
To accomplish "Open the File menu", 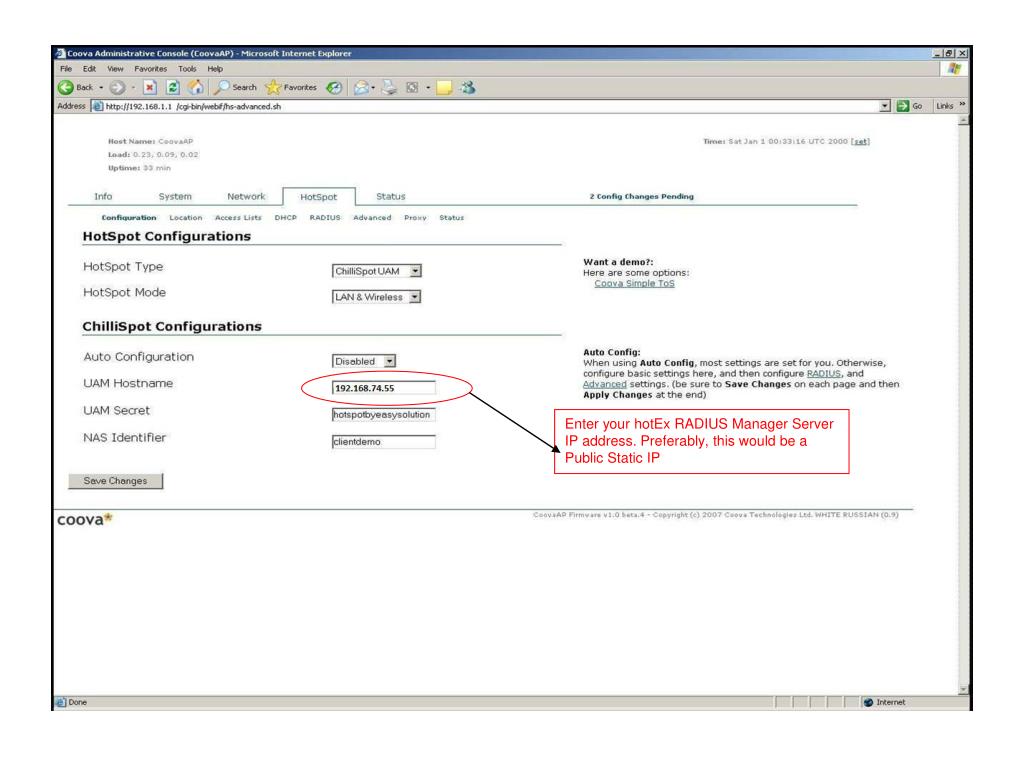I will tap(66, 69).
